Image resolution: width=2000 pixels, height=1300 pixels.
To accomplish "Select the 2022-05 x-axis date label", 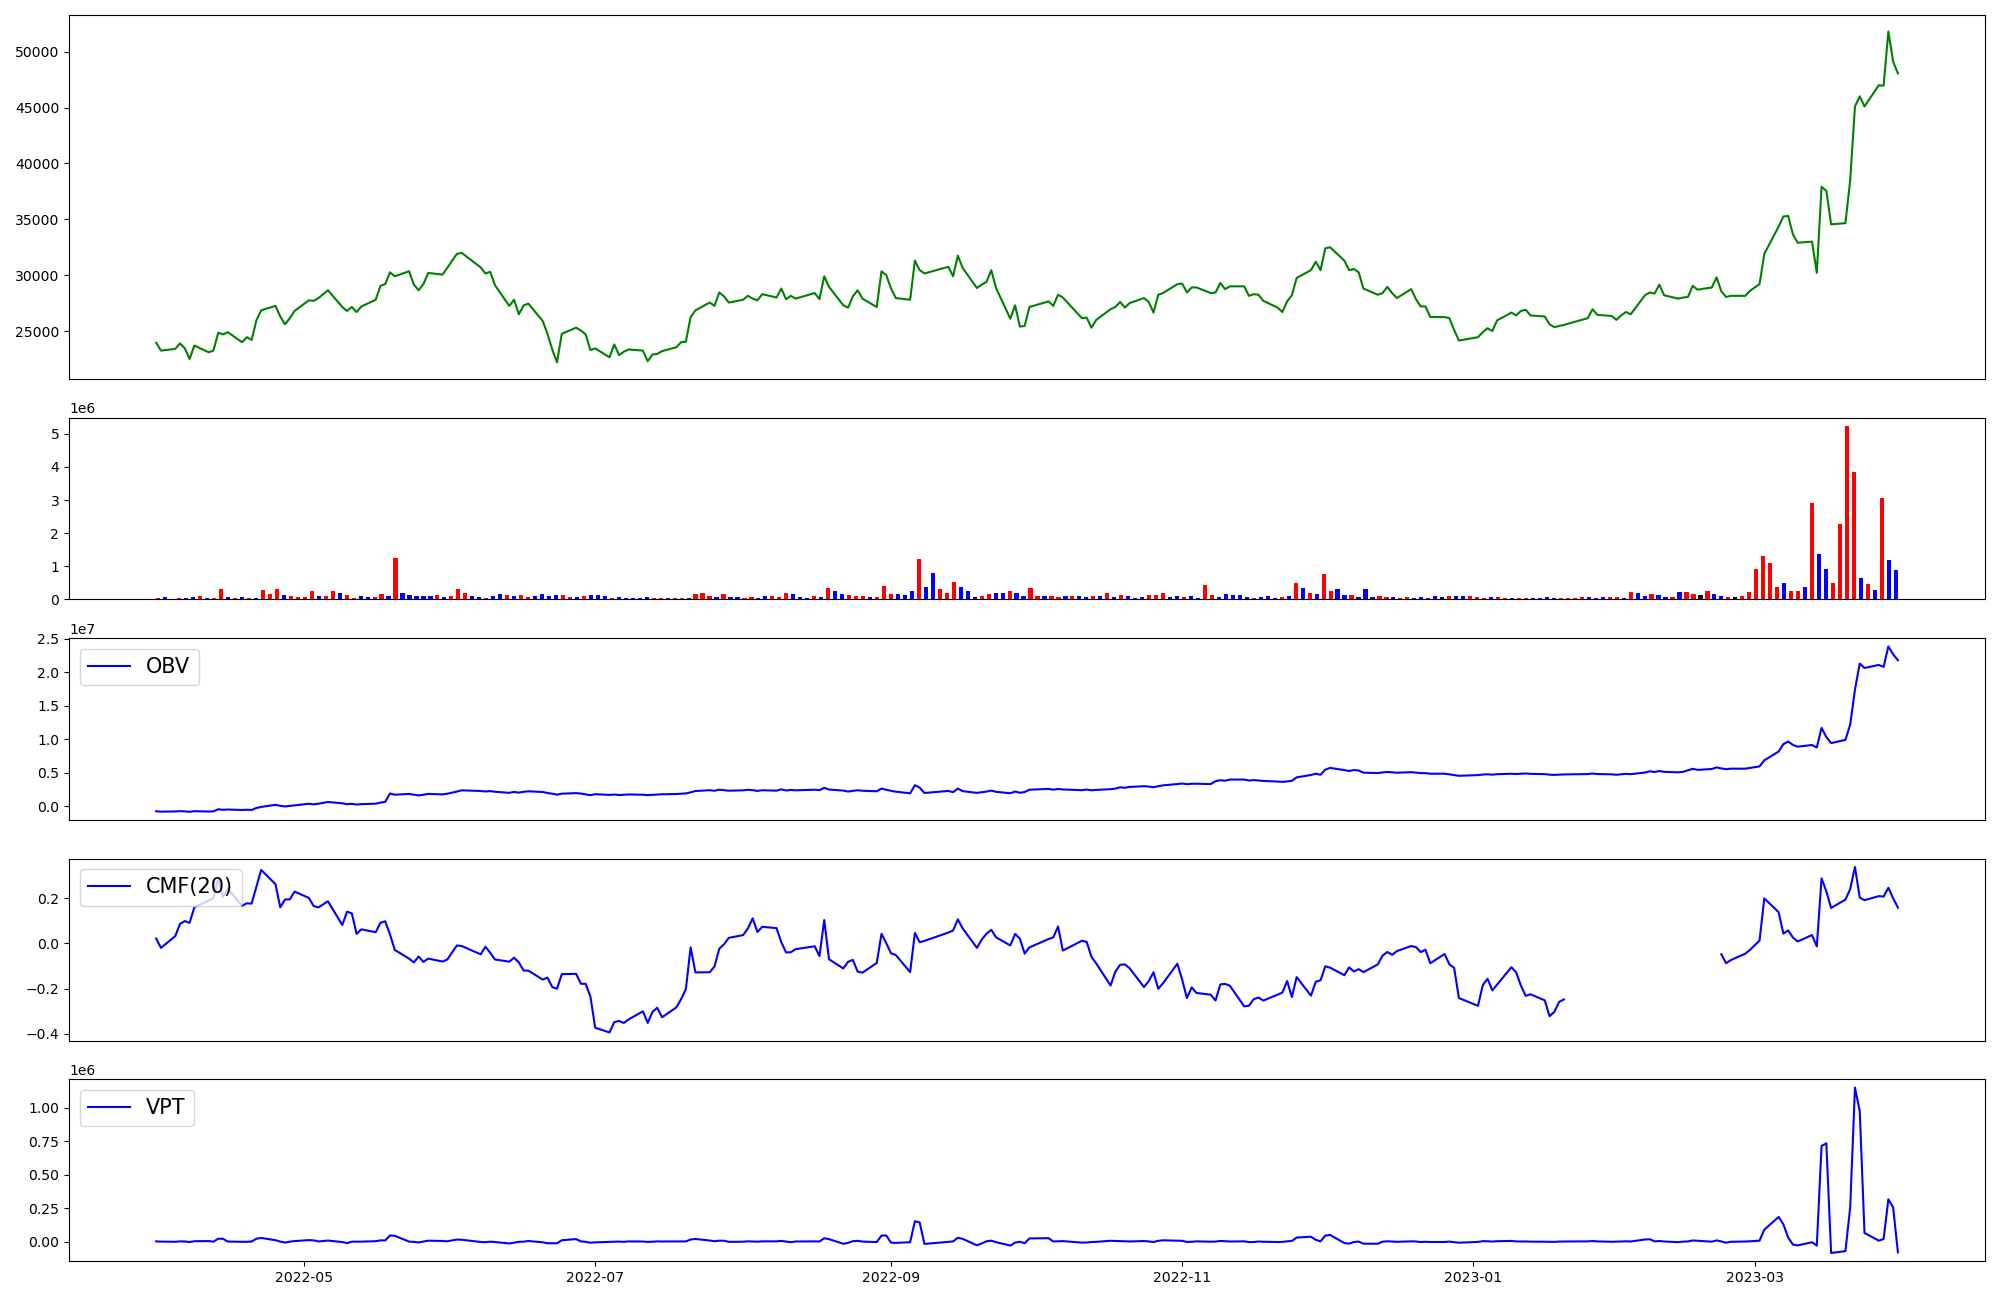I will [x=303, y=1277].
